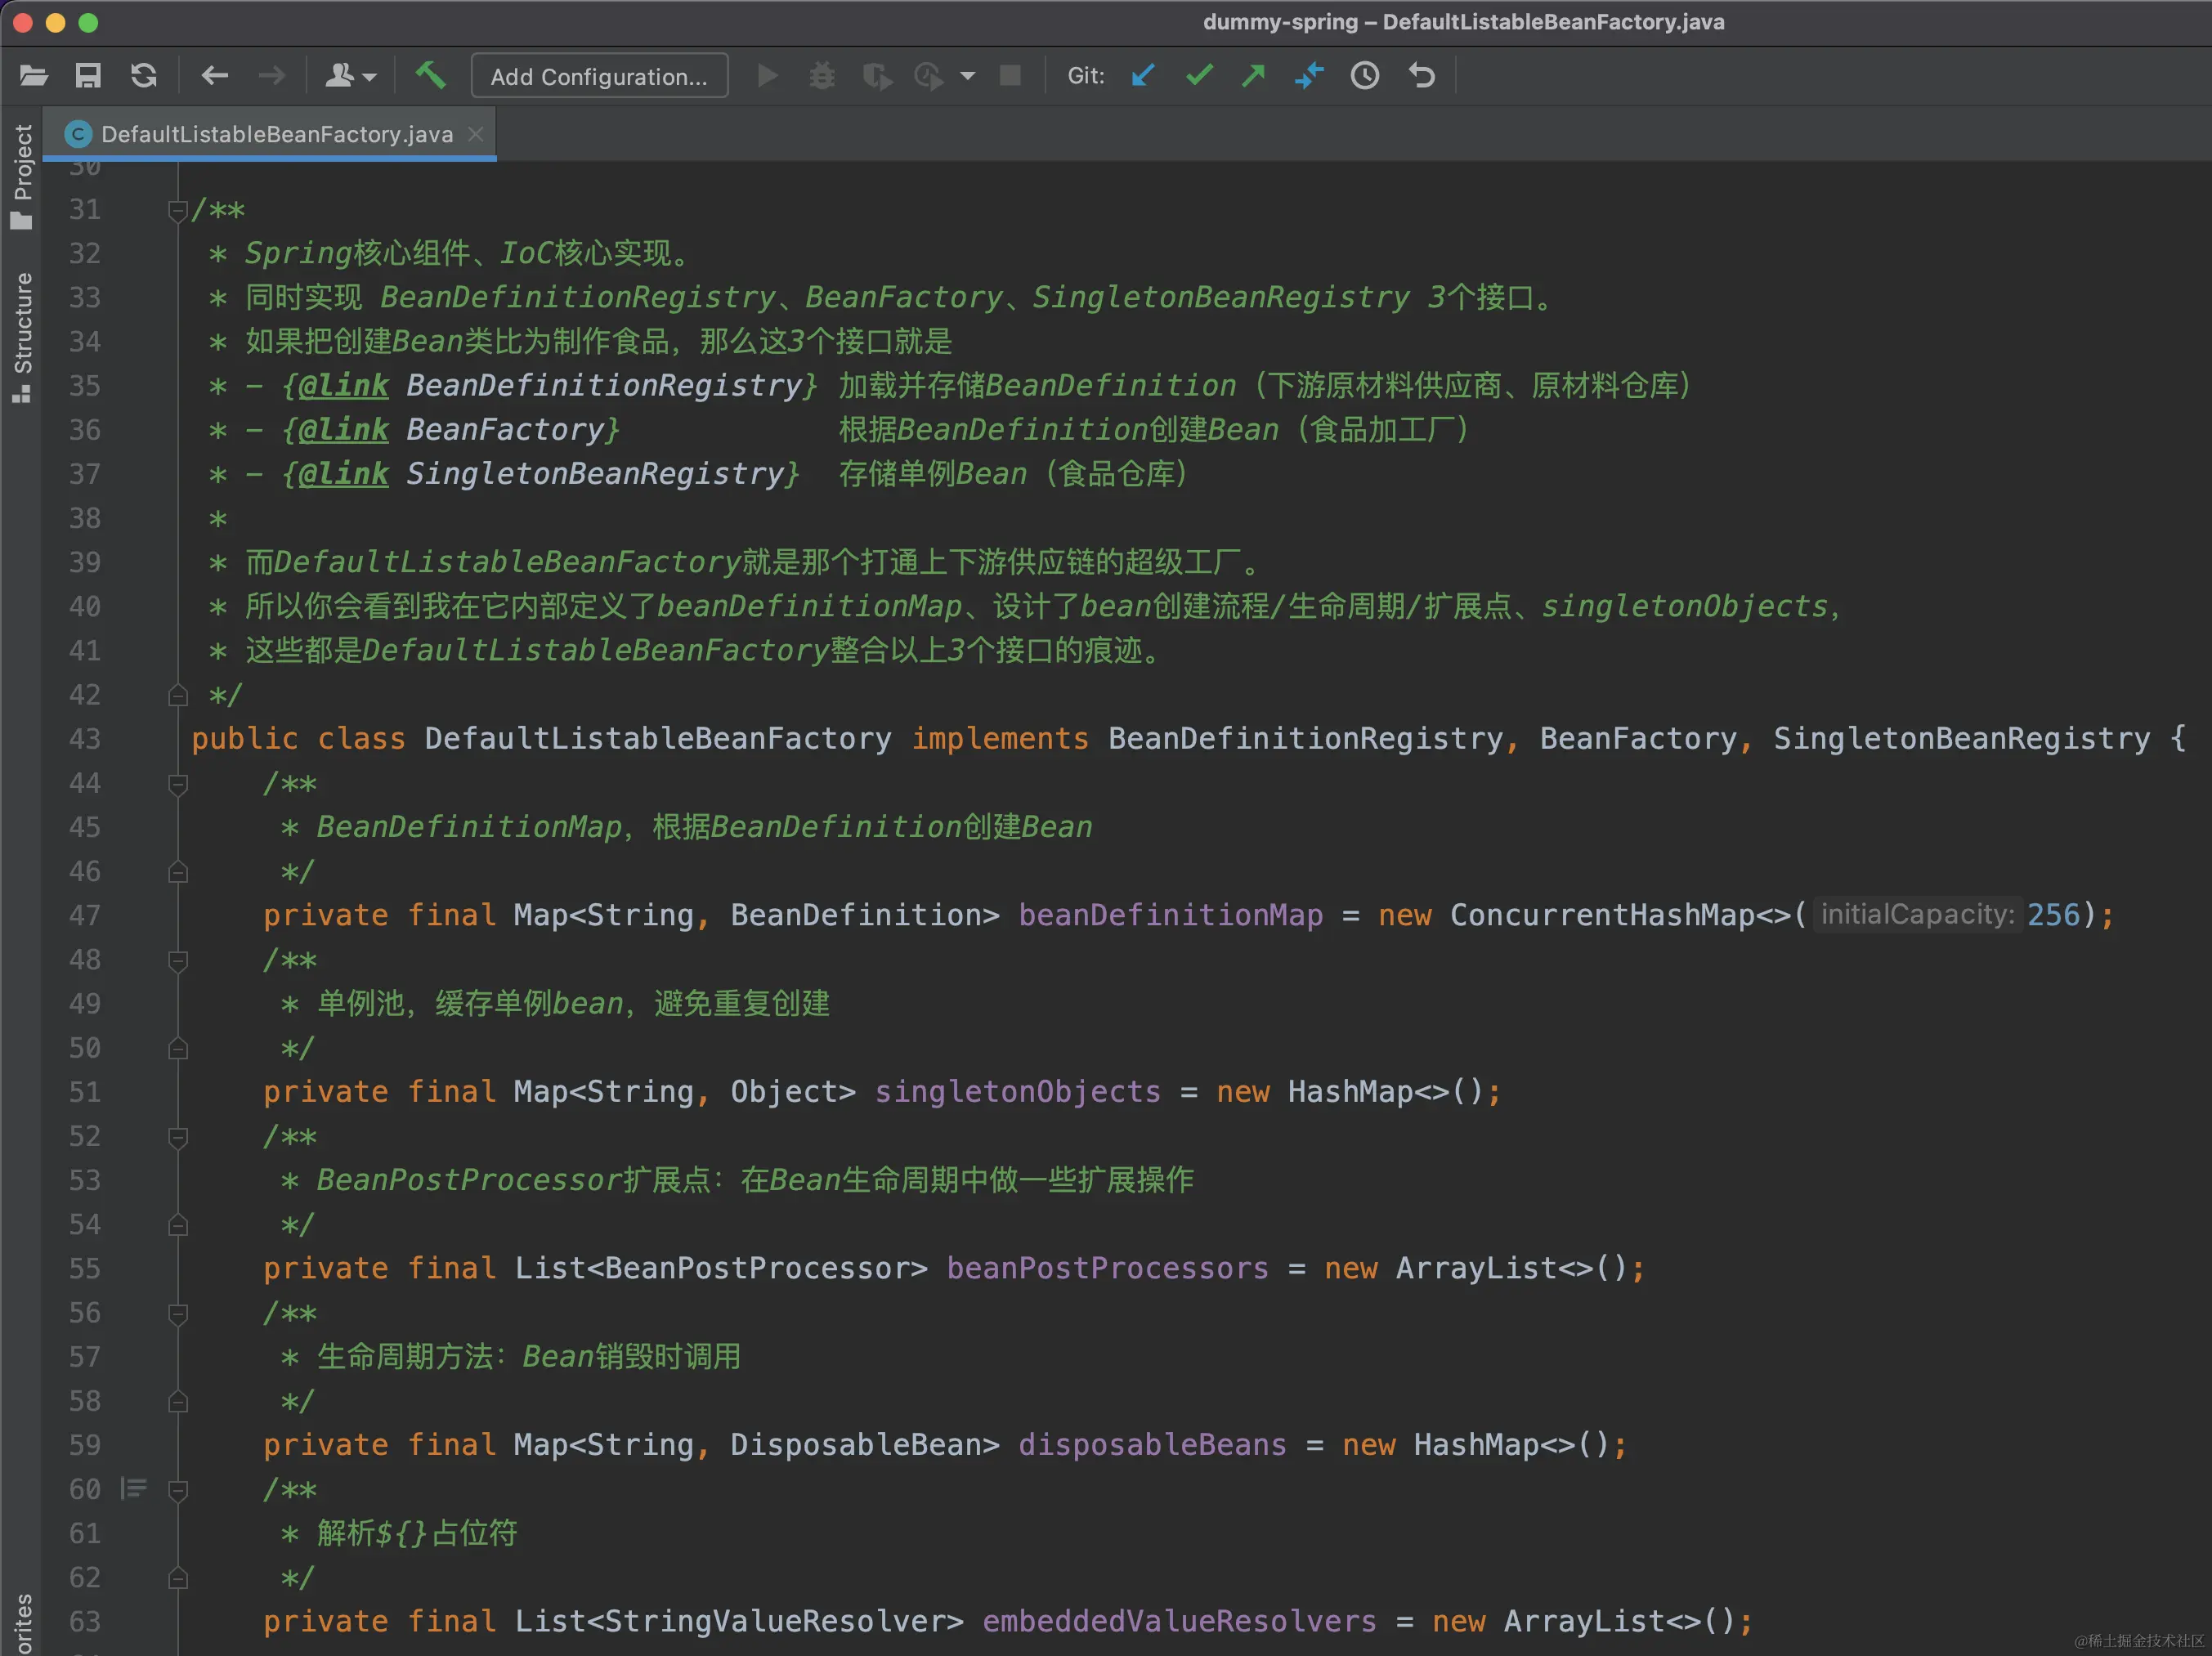Collapse the comment starting at line 48
The image size is (2212, 1656).
[178, 960]
